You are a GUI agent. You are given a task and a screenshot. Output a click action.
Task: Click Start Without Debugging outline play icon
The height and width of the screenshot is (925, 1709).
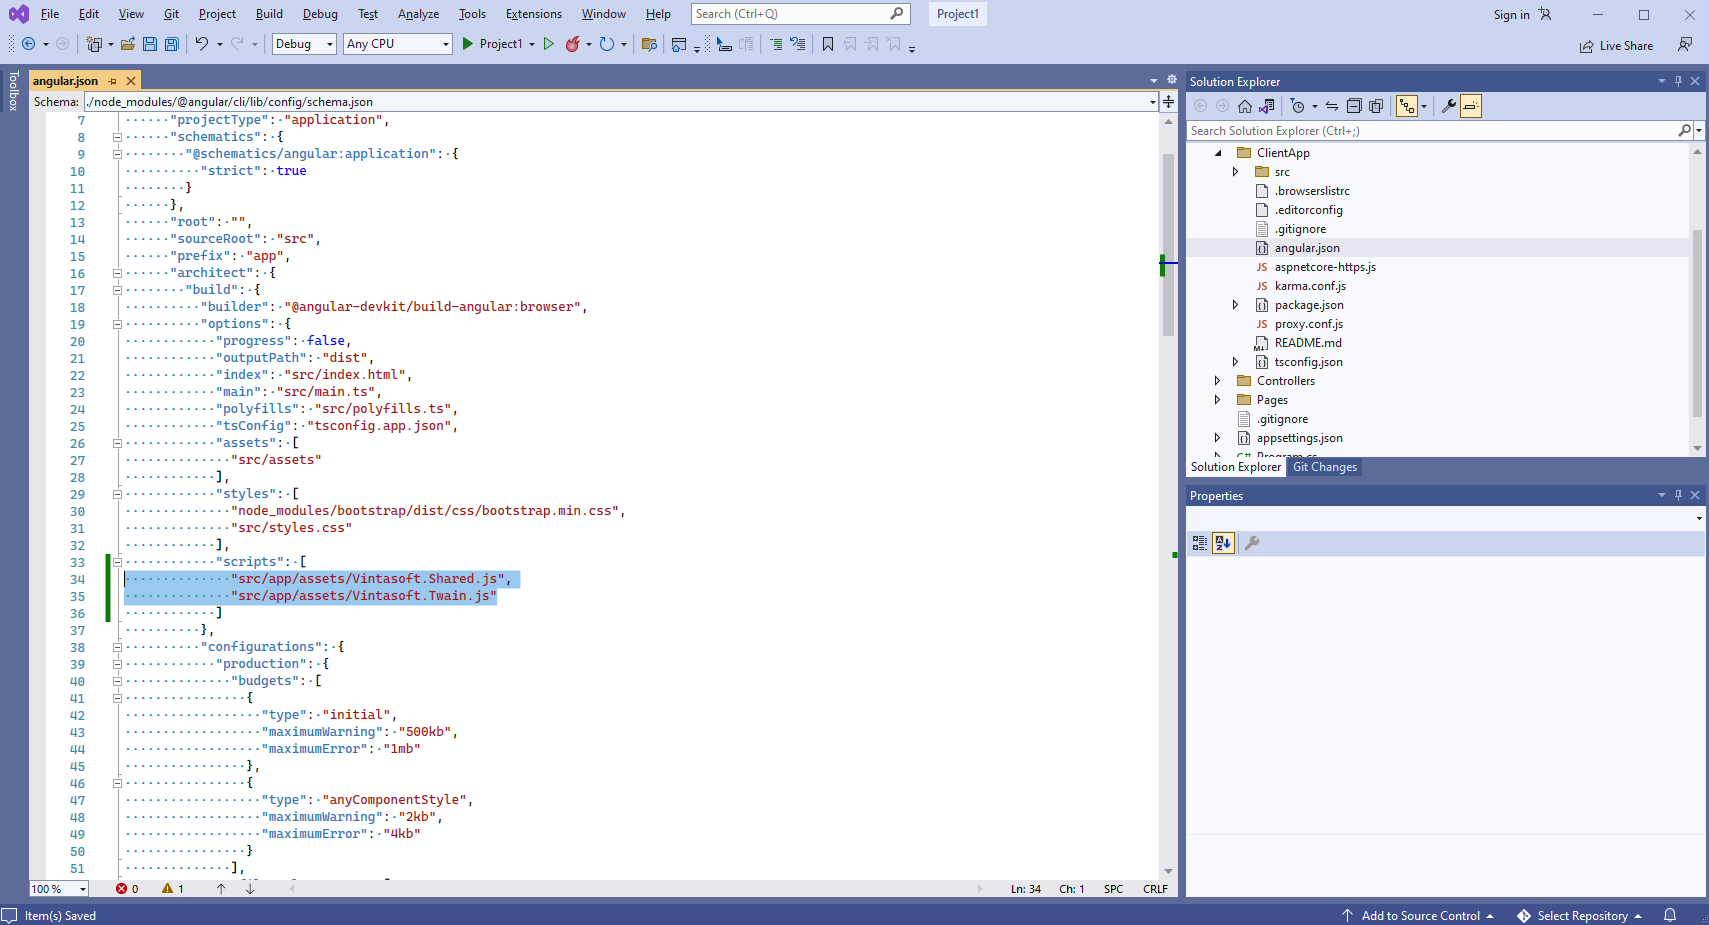point(548,44)
